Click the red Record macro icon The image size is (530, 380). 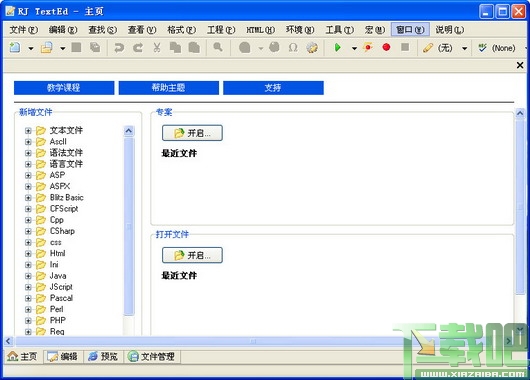(x=386, y=47)
